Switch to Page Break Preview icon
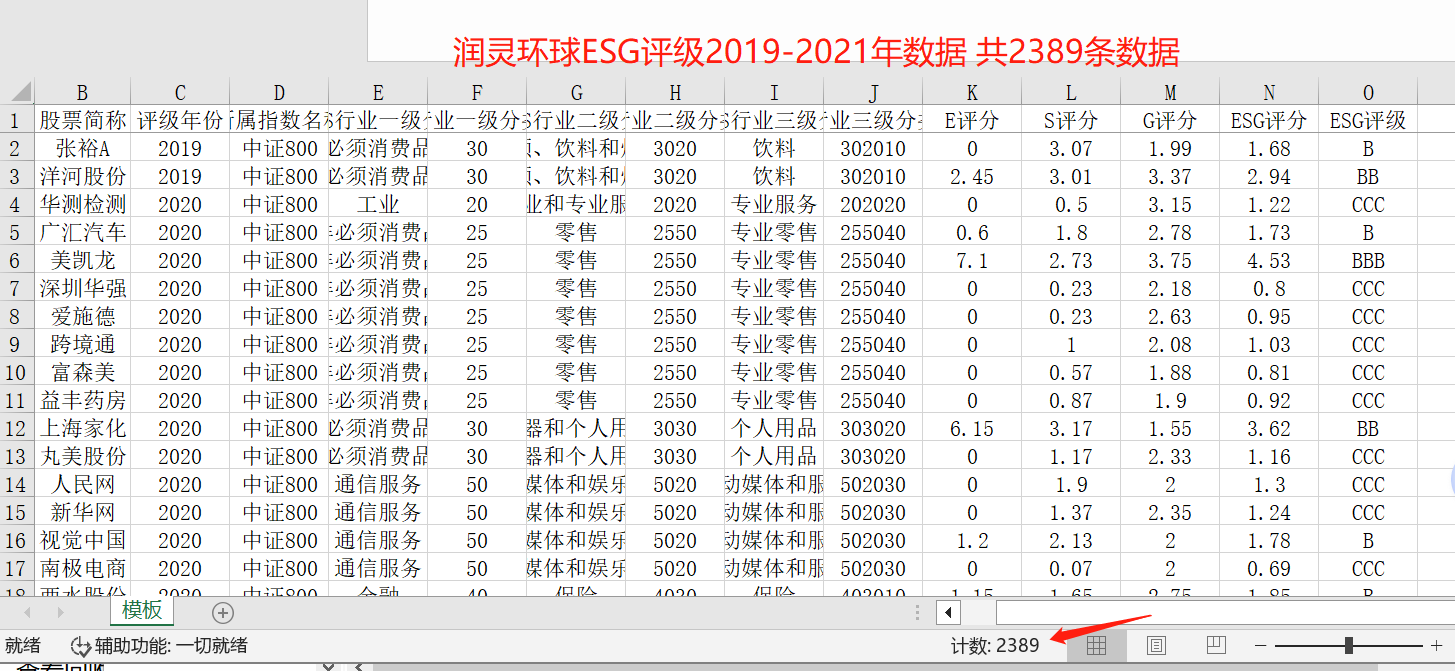The image size is (1455, 671). [x=1216, y=645]
